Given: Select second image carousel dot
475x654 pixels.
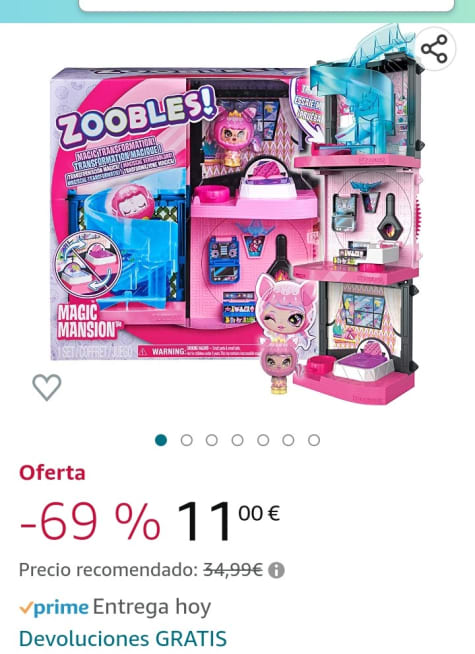Looking at the screenshot, I should [186, 440].
